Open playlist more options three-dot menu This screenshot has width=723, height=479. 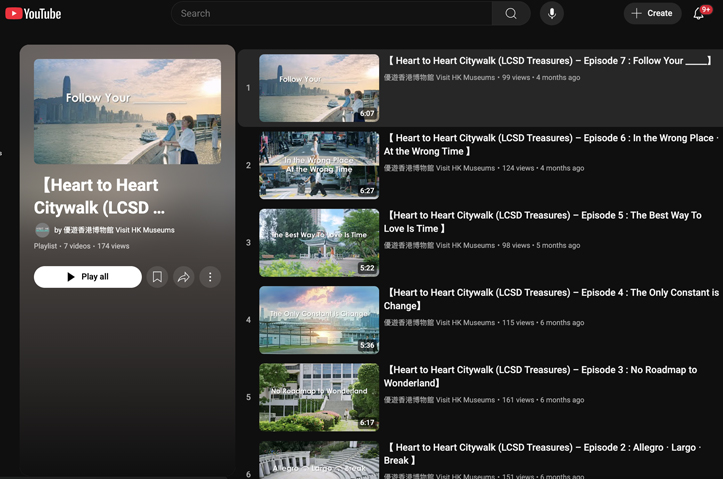tap(210, 277)
